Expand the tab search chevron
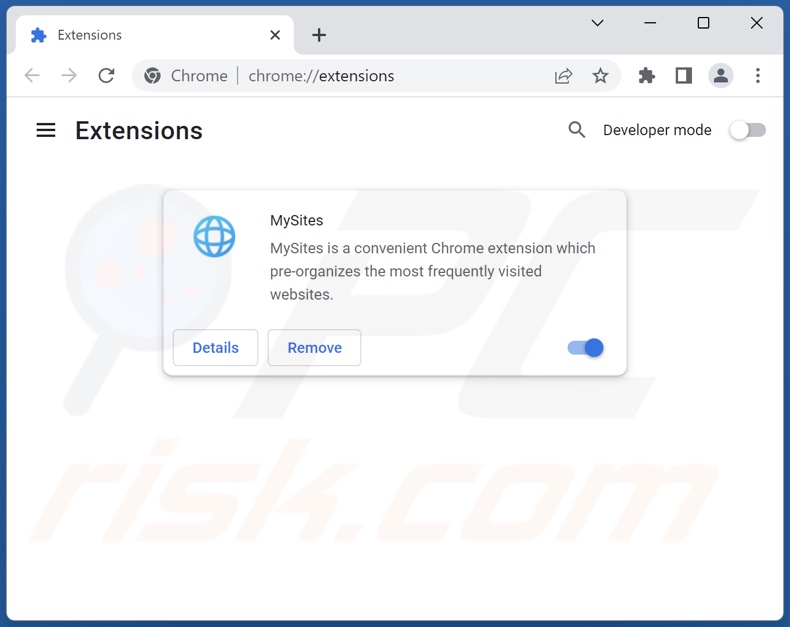The width and height of the screenshot is (790, 627). (x=598, y=23)
